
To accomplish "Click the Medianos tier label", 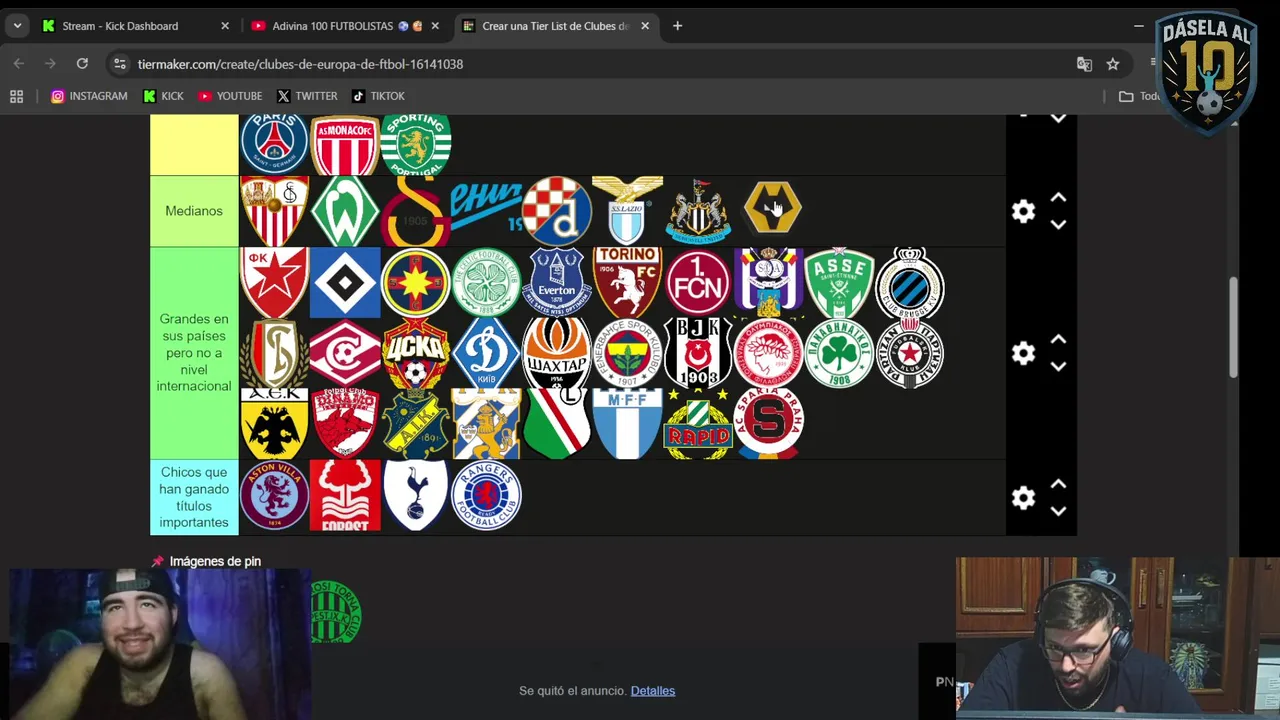I will pos(194,211).
